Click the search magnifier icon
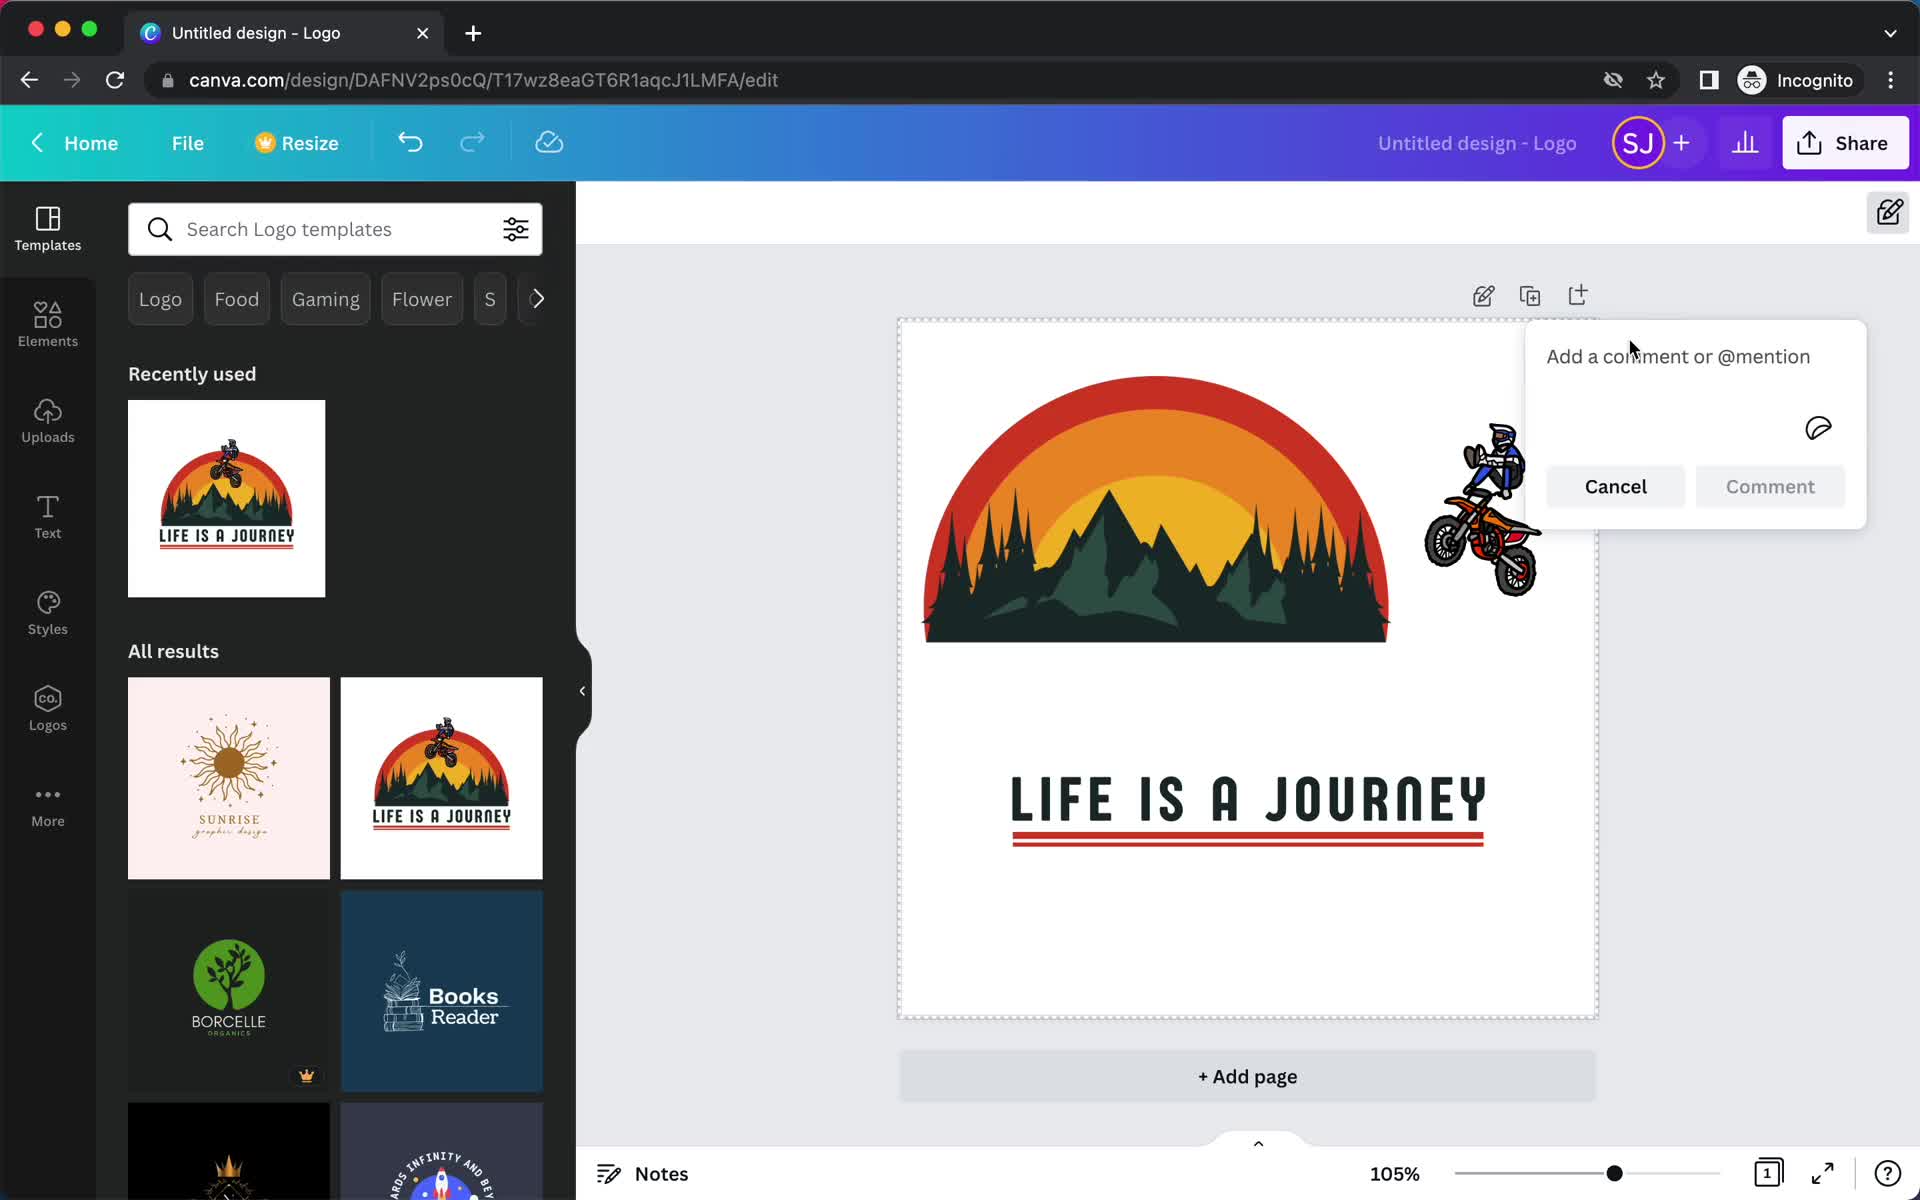The width and height of the screenshot is (1920, 1200). (159, 229)
